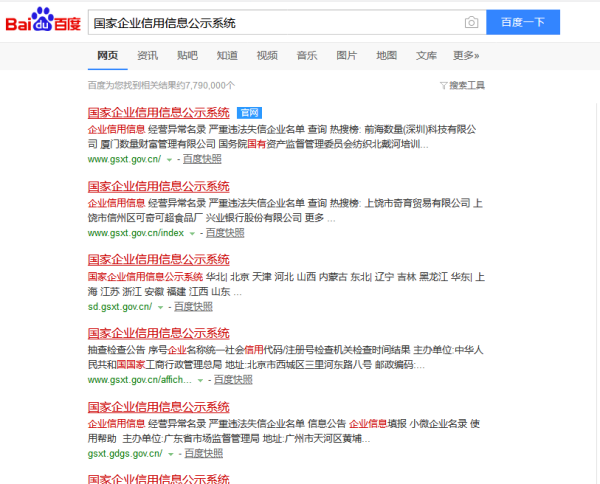
Task: Open the 地图 tab
Action: (x=386, y=55)
